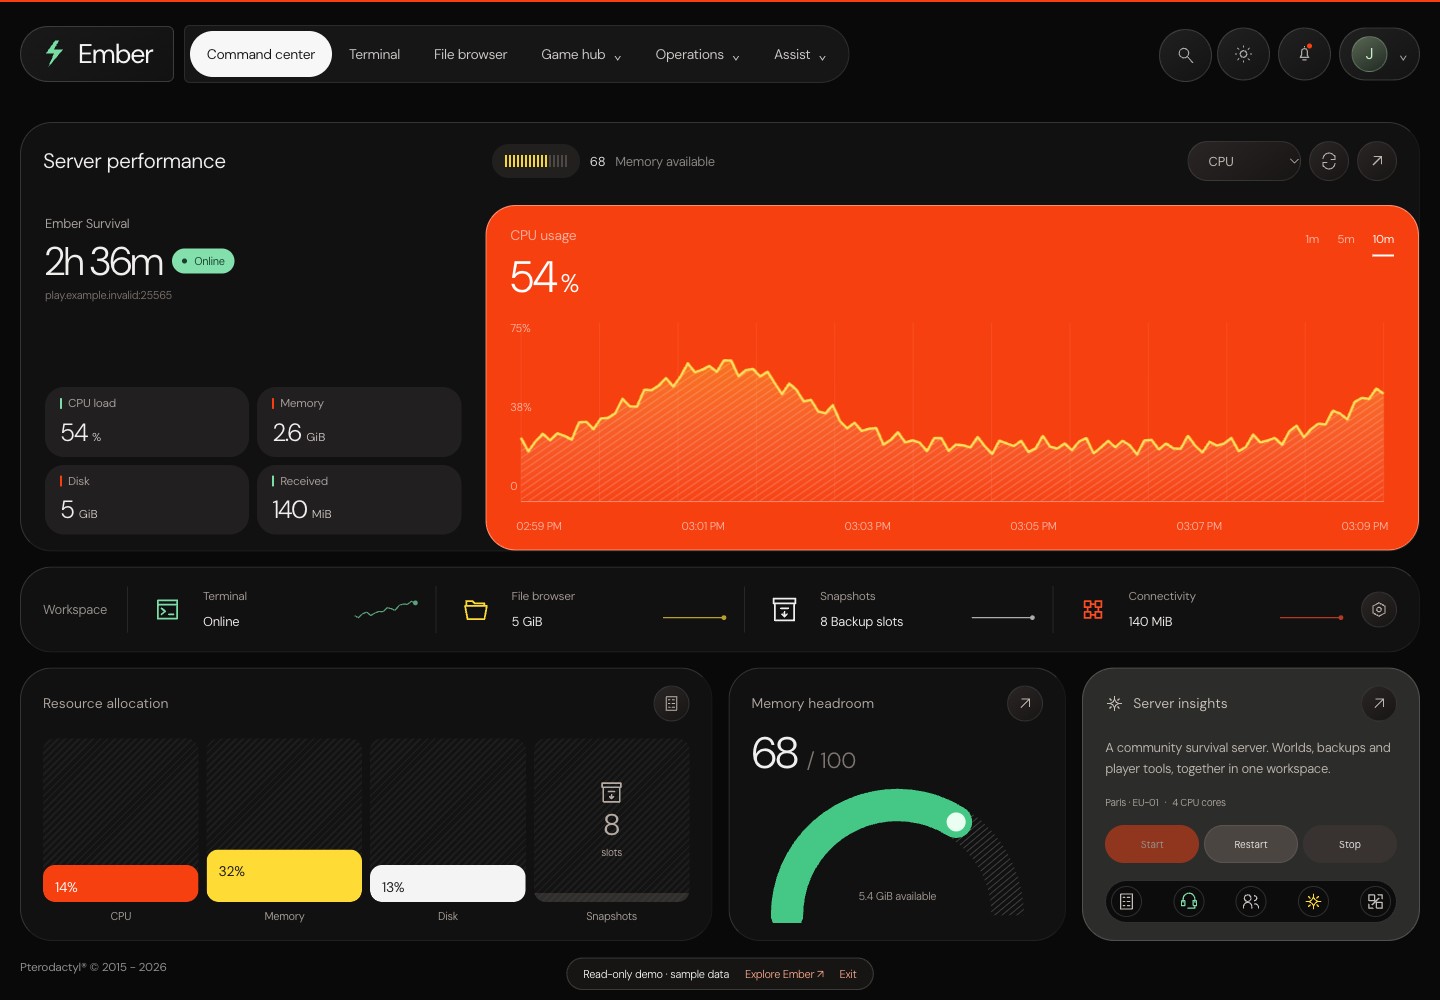This screenshot has width=1440, height=1000.
Task: Select the 10m chart range
Action: point(1383,239)
